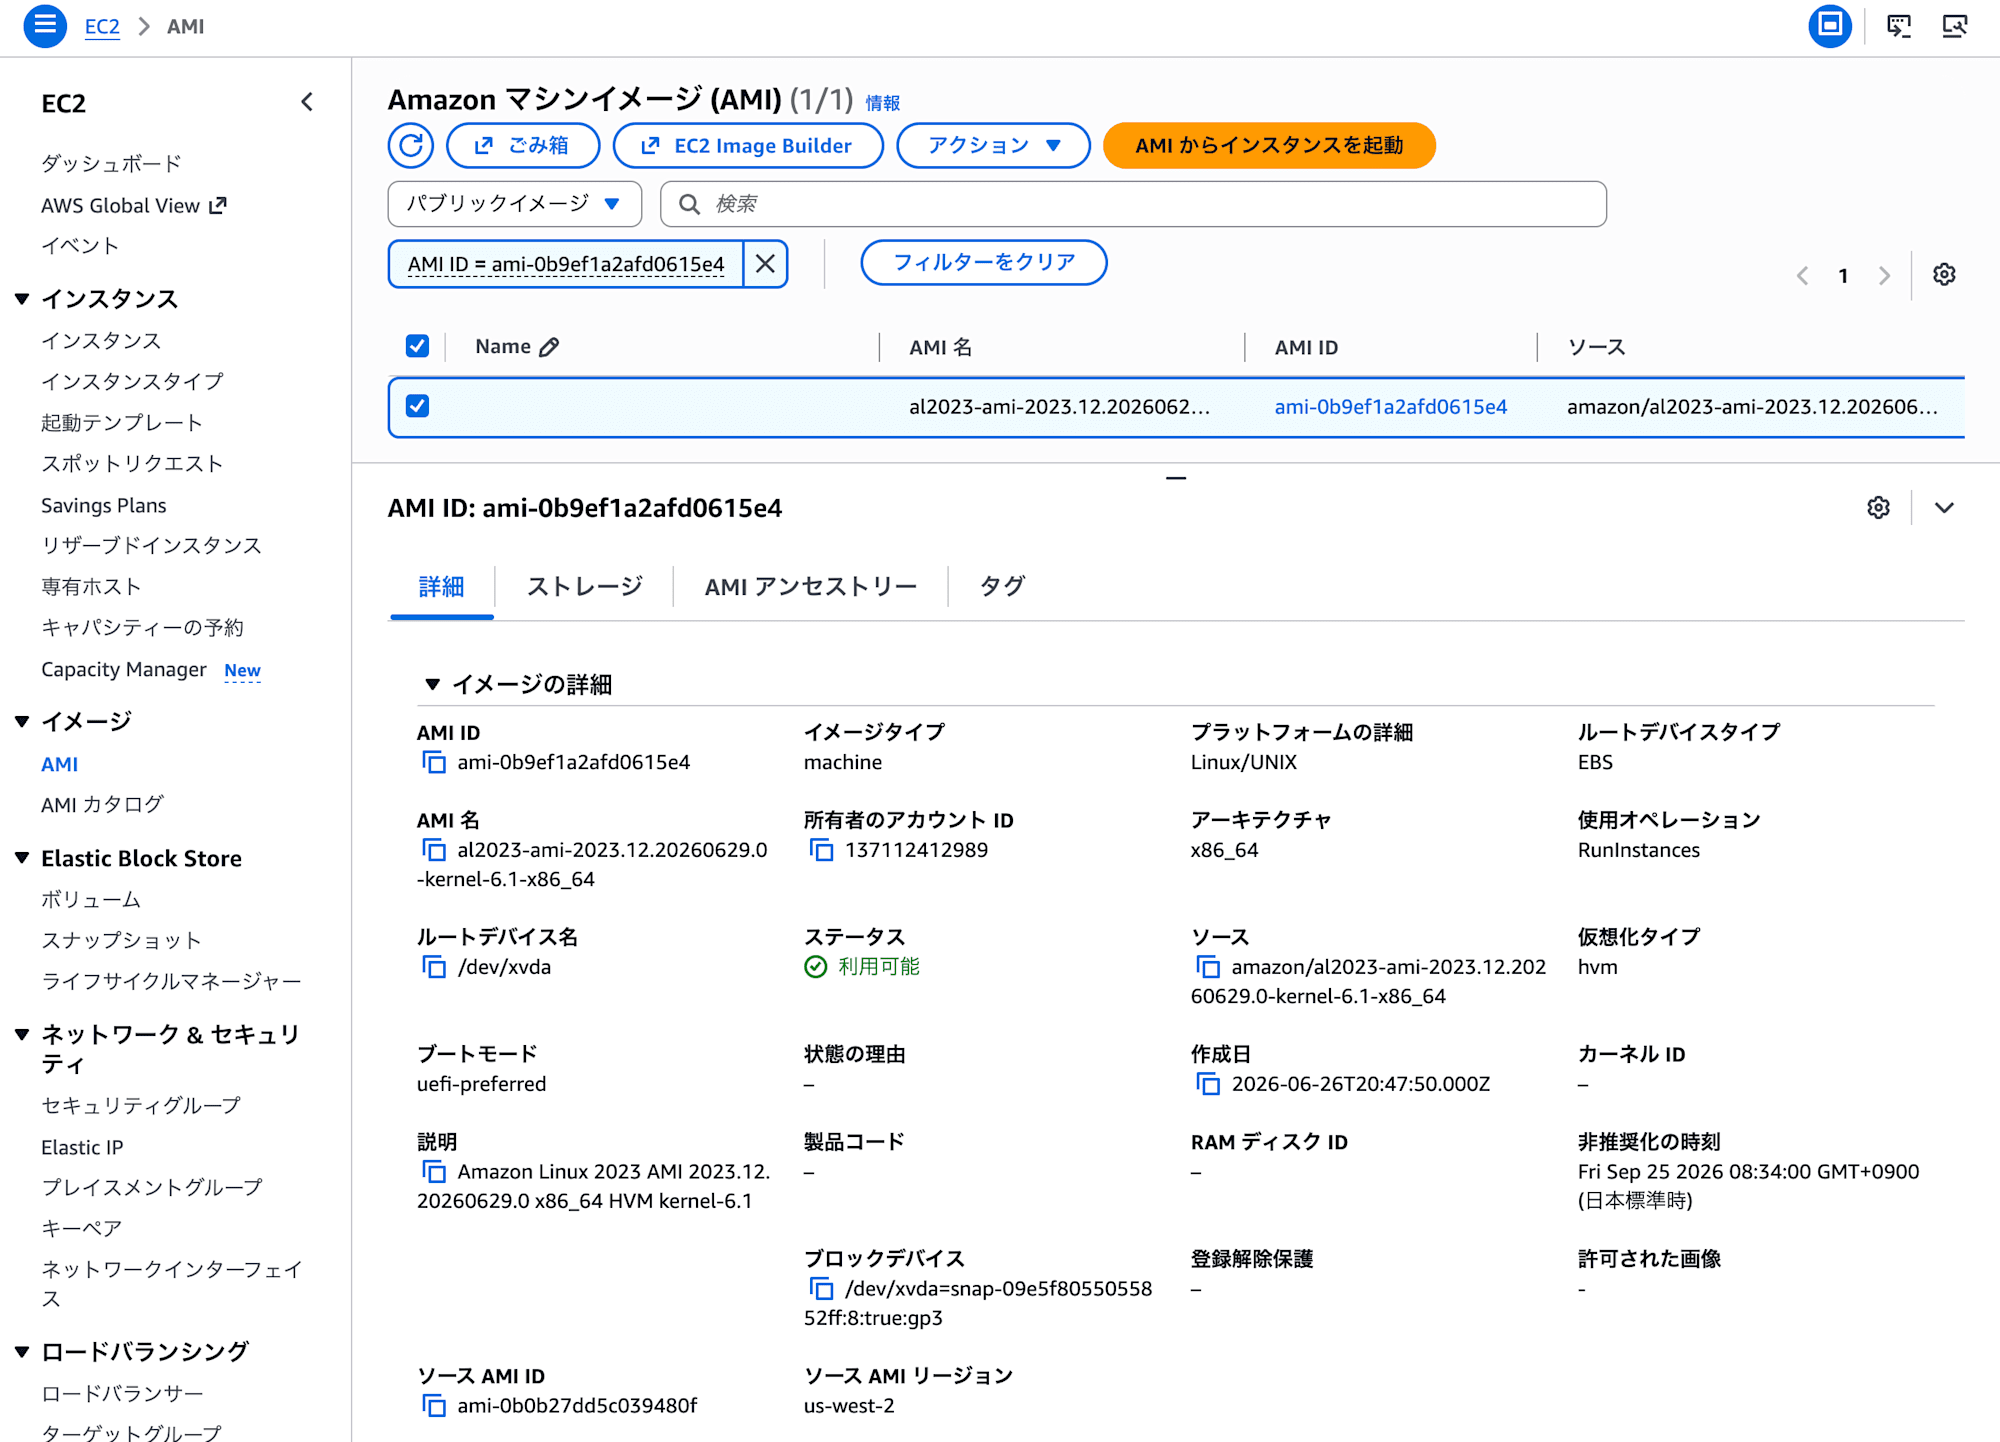Collapse the Elastic Block Store section
Image resolution: width=2000 pixels, height=1442 pixels.
[22, 858]
